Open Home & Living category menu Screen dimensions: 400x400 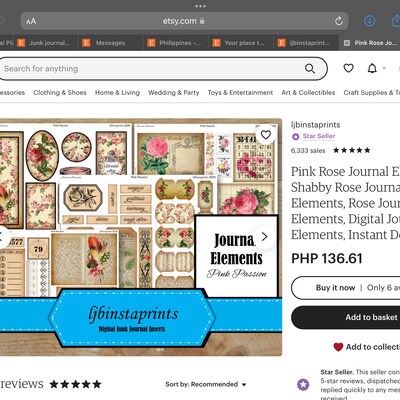tap(117, 93)
